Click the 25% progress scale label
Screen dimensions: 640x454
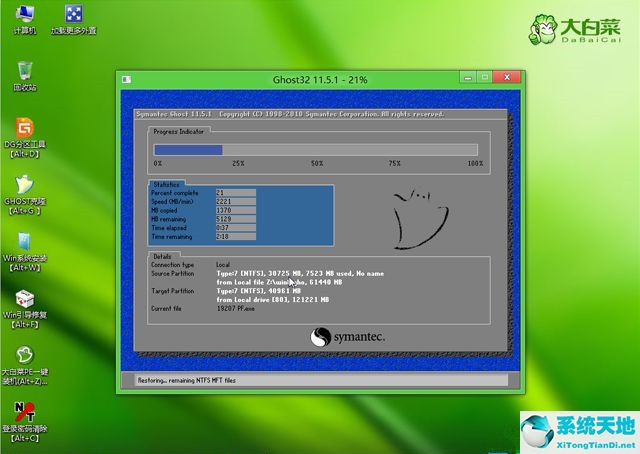[x=238, y=163]
